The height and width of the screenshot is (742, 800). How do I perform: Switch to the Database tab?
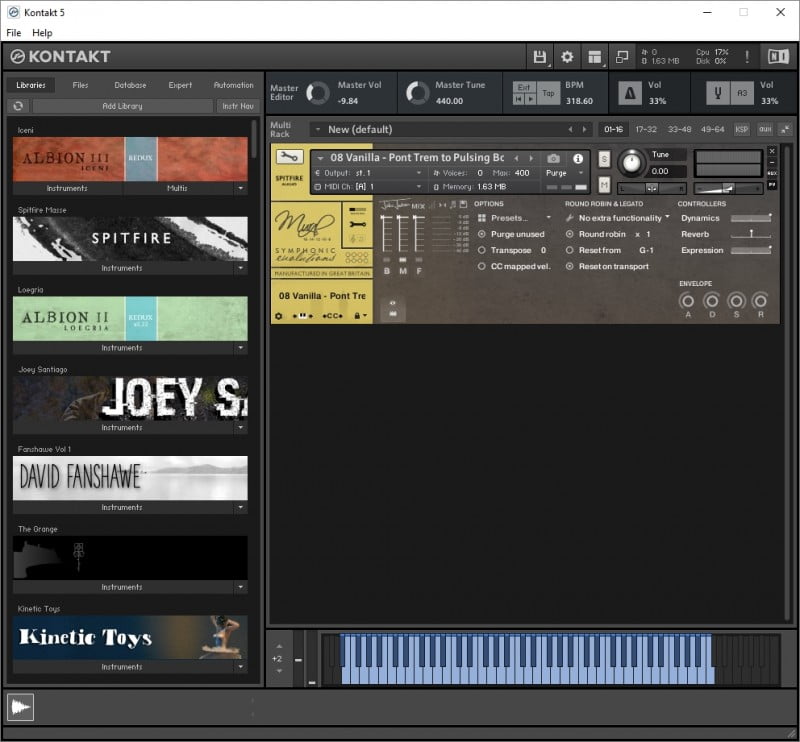point(130,85)
